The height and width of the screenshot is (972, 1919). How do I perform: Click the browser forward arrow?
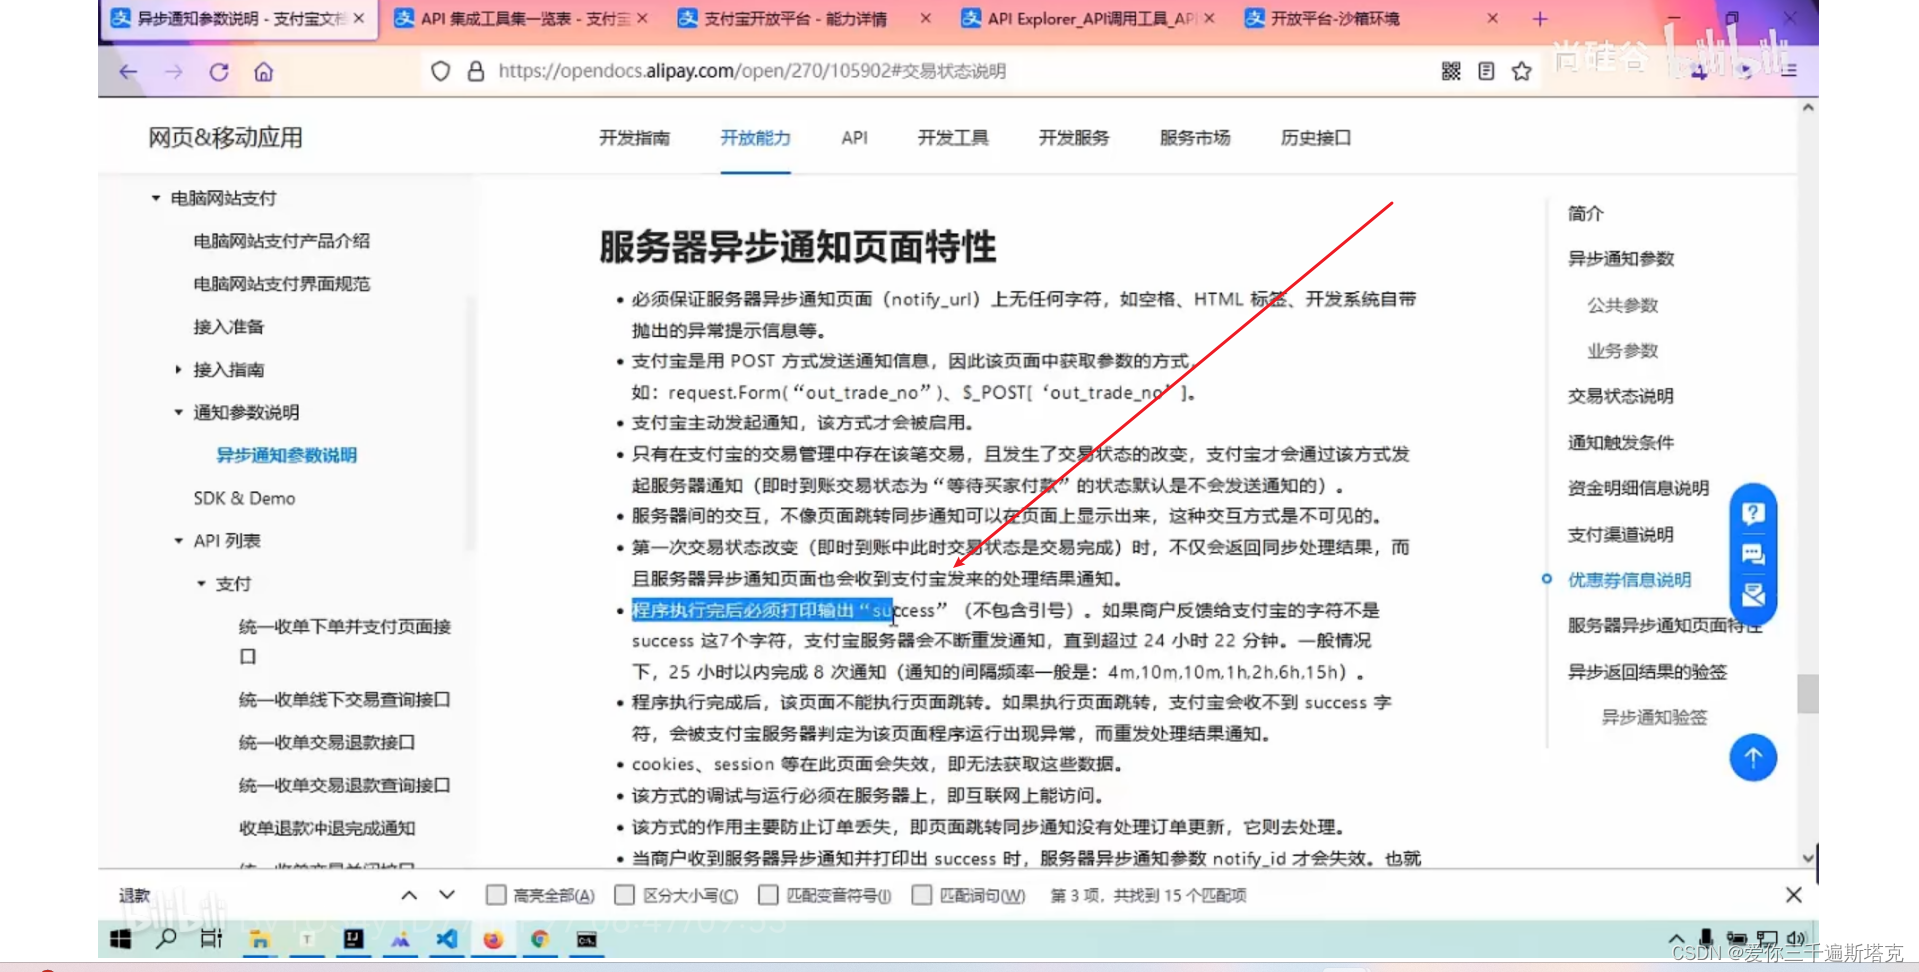[174, 72]
